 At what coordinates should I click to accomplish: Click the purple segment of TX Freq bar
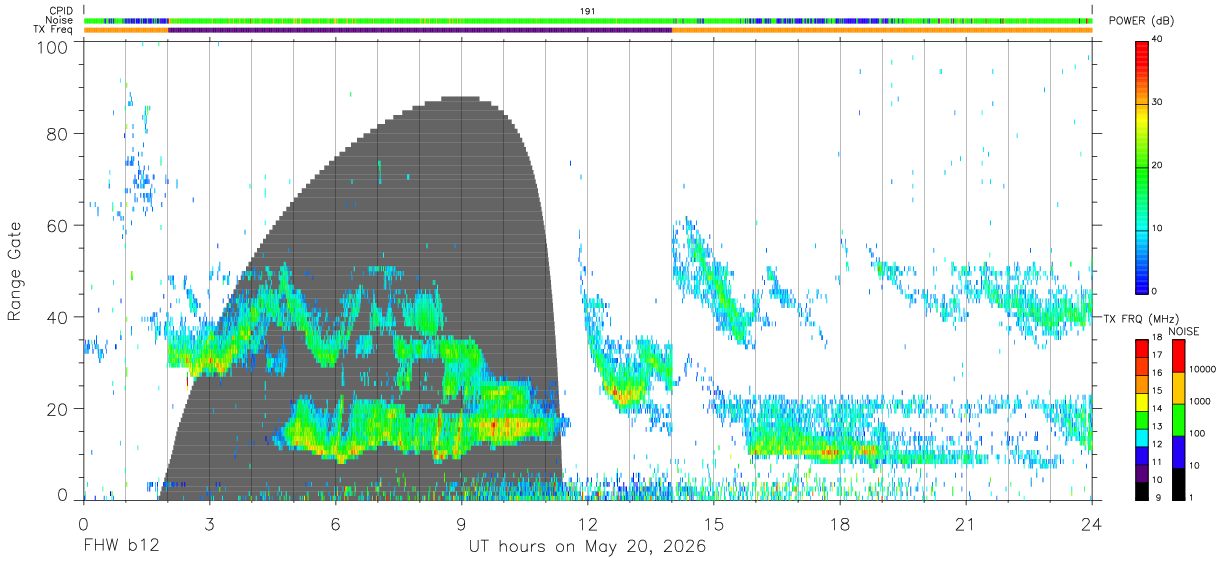point(420,30)
